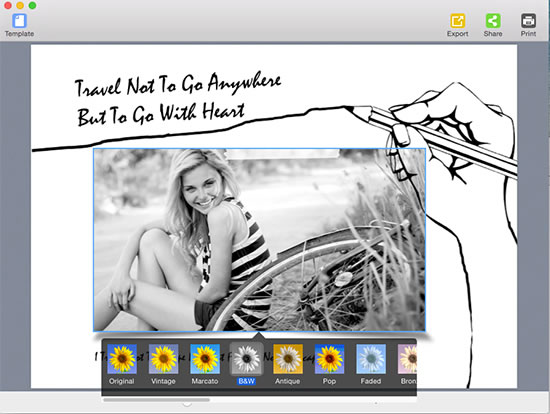Screen dimensions: 550x414
Task: Apply the Vintage filter thumbnail
Action: coord(163,359)
